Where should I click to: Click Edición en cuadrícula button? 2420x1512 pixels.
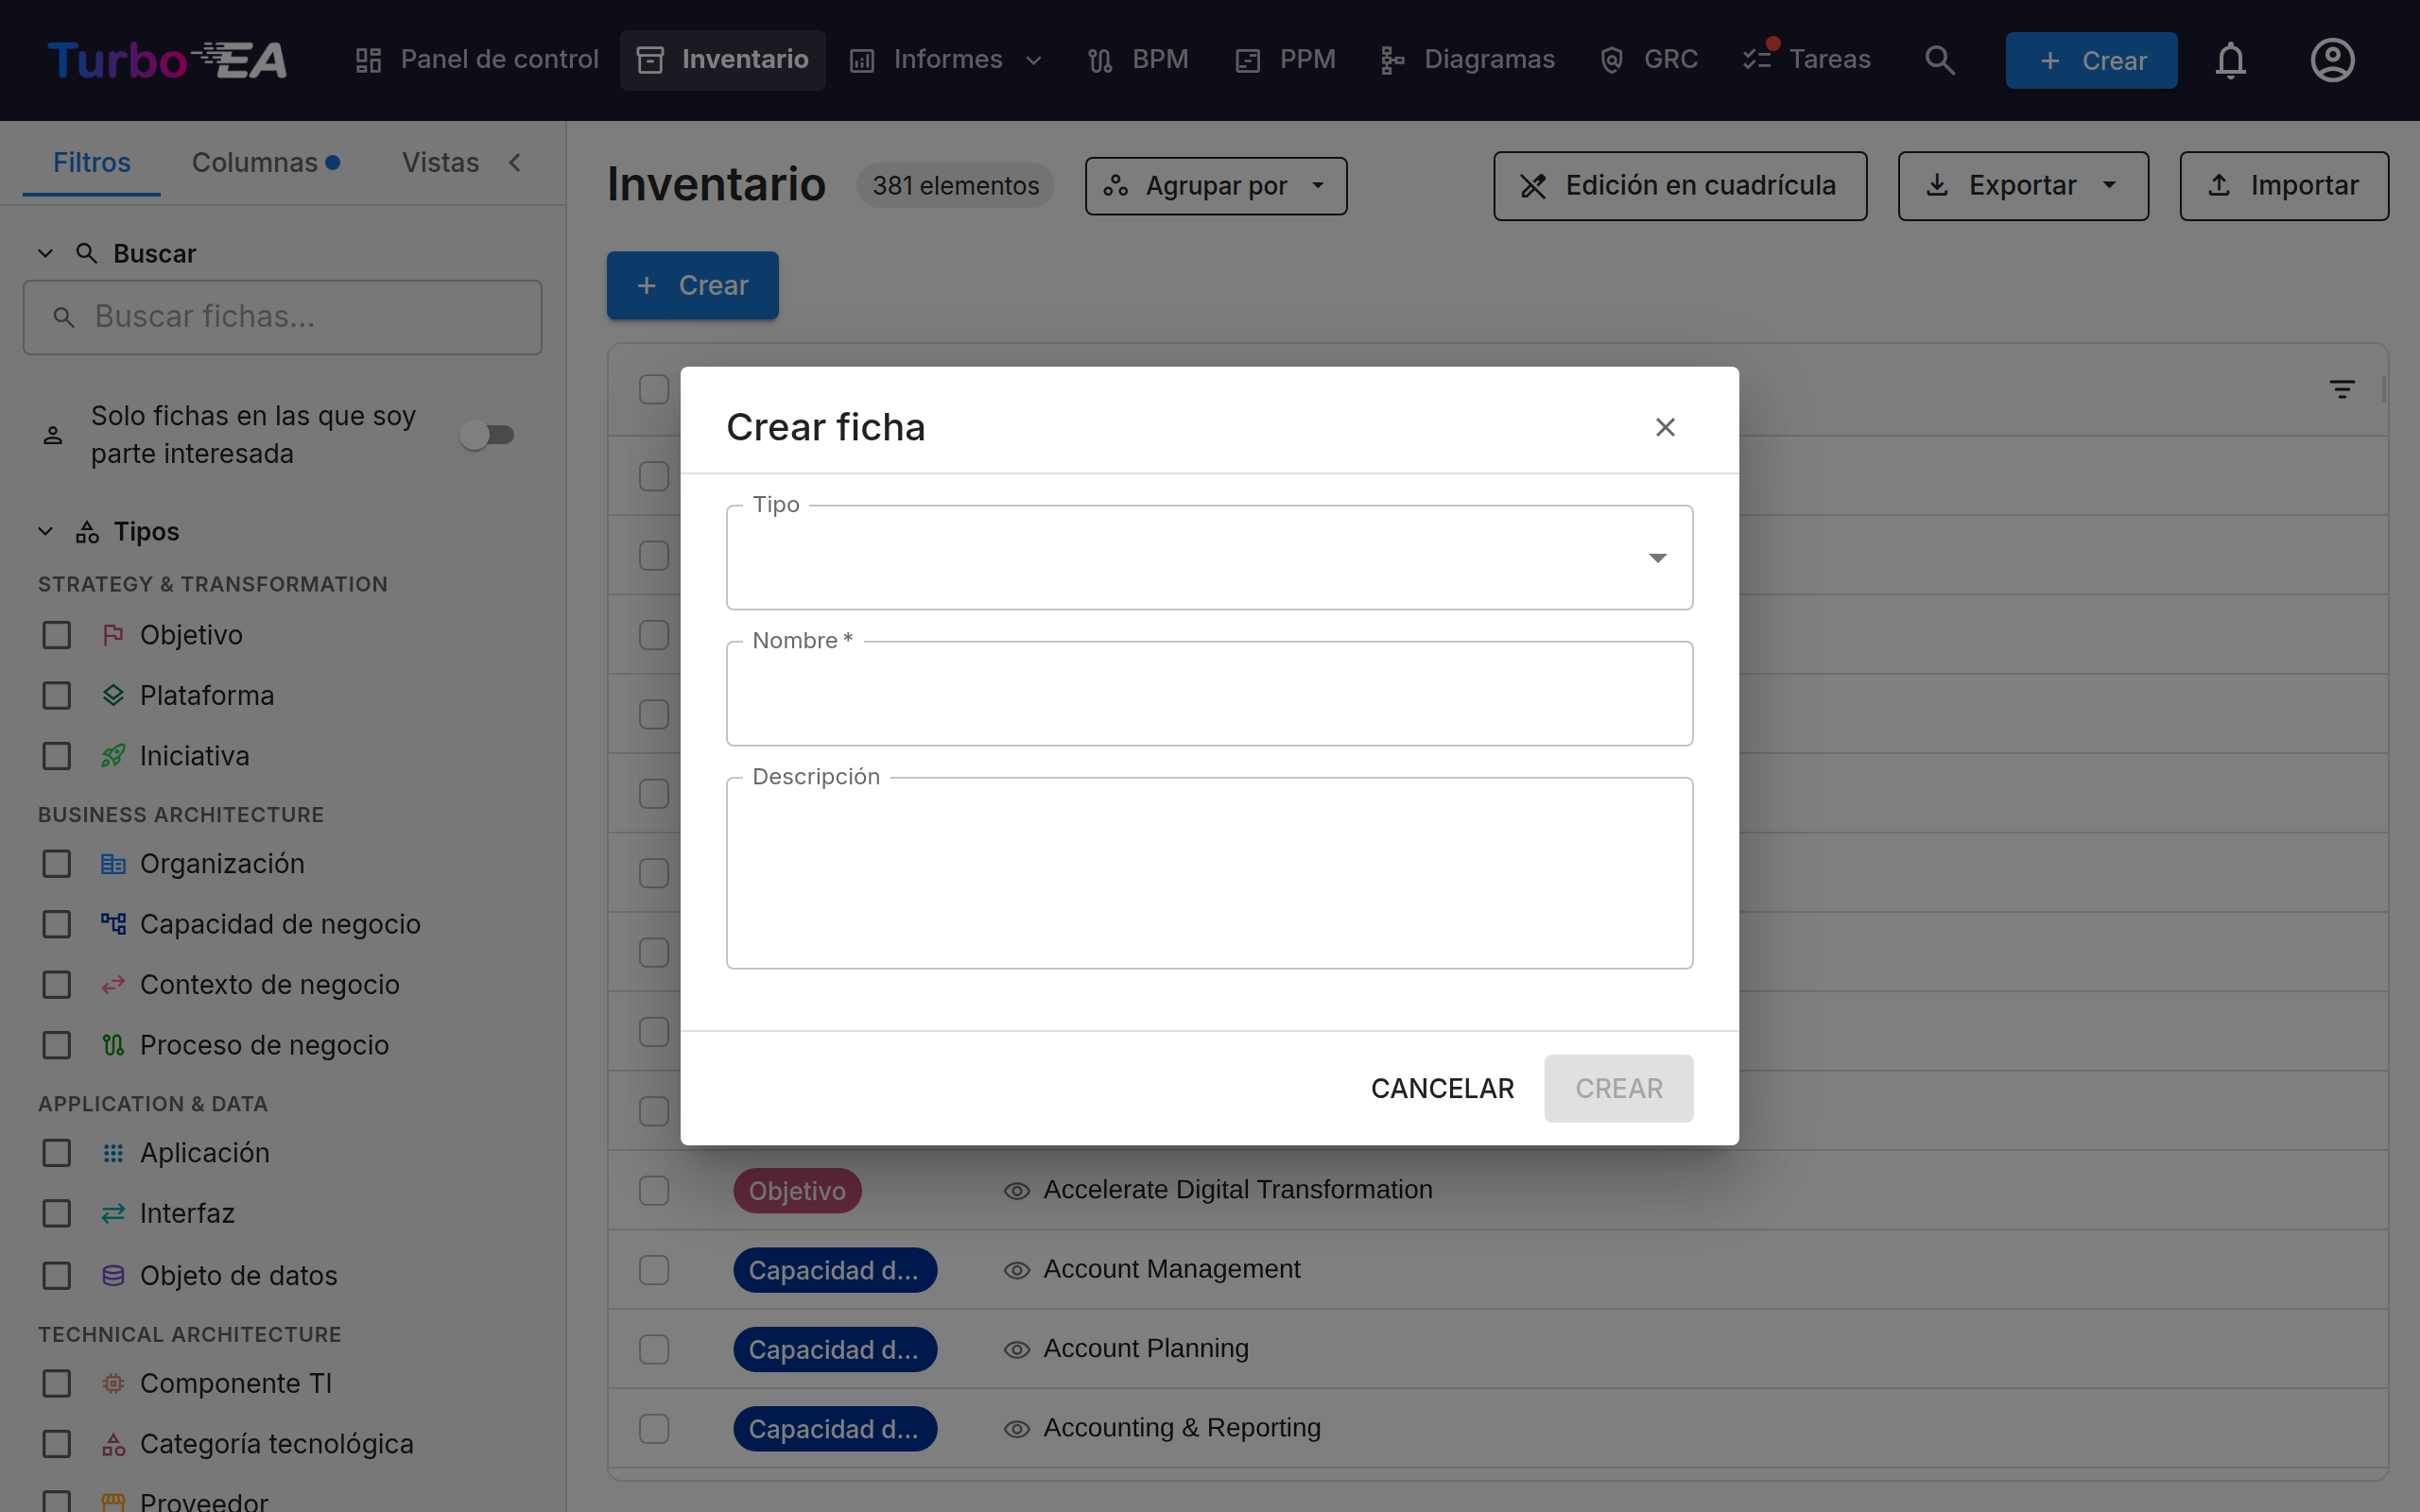coord(1680,186)
